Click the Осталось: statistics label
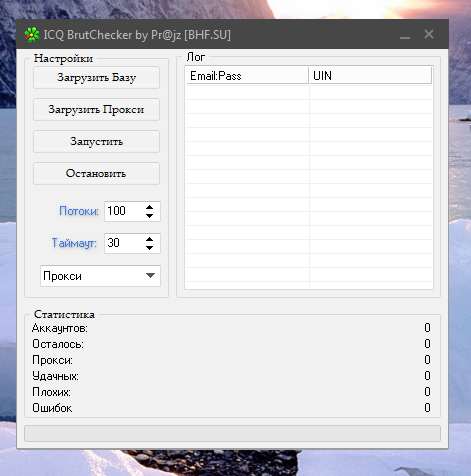This screenshot has height=476, width=471. tap(58, 344)
